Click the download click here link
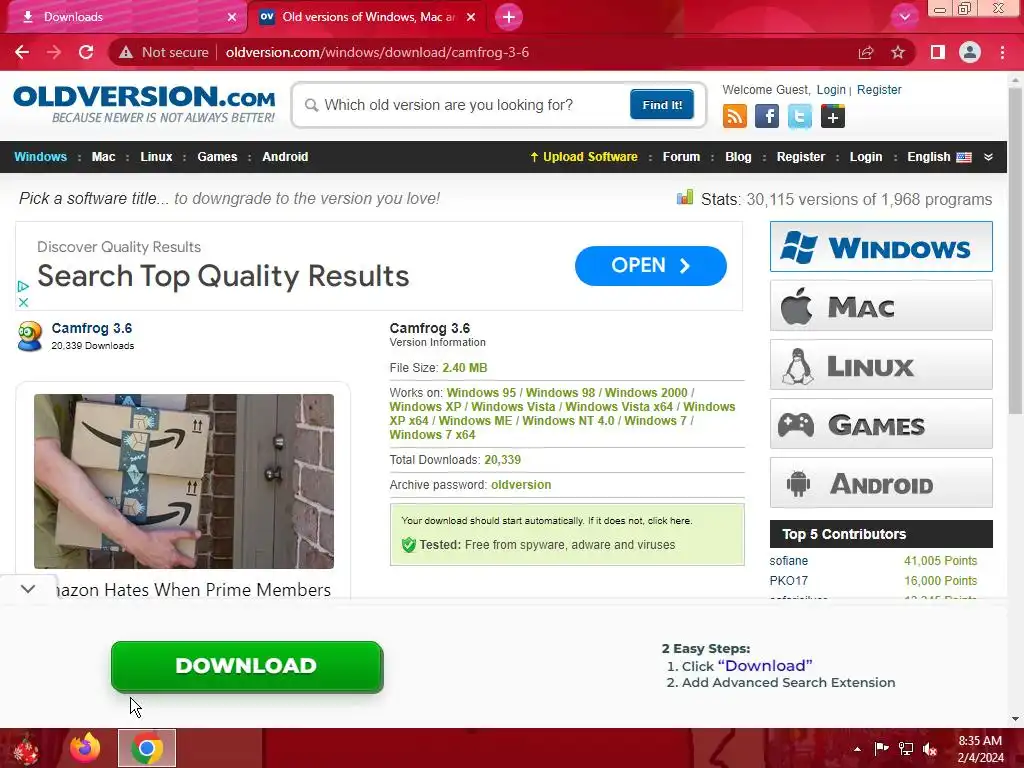This screenshot has height=768, width=1024. (669, 520)
